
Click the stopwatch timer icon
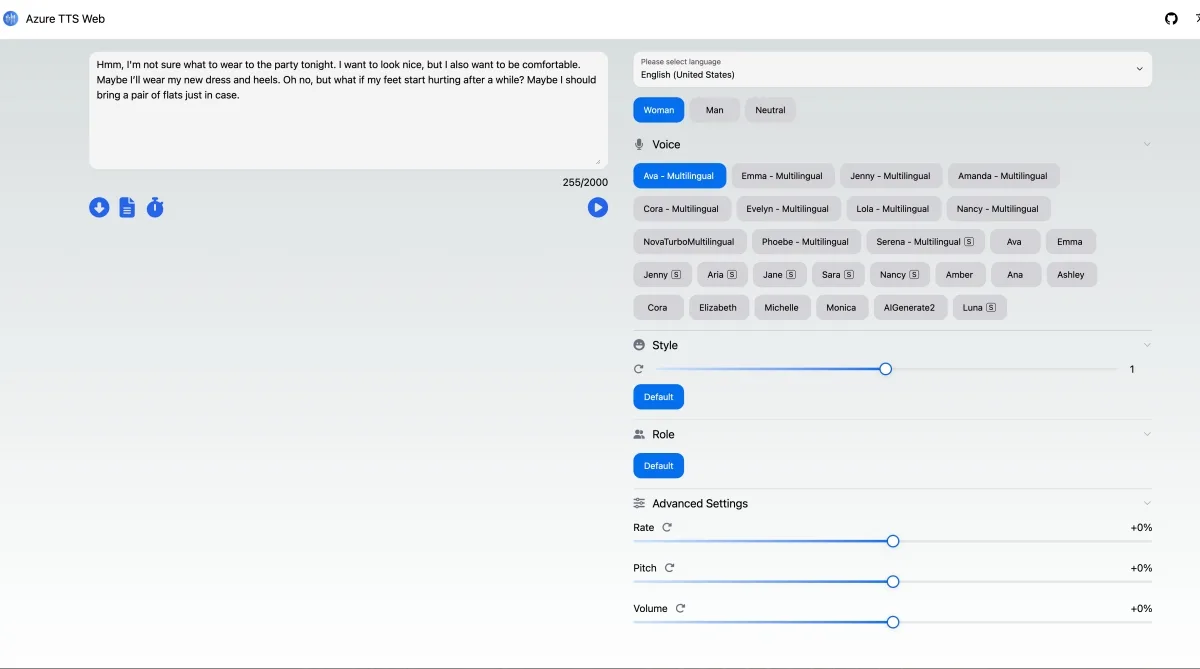(155, 207)
